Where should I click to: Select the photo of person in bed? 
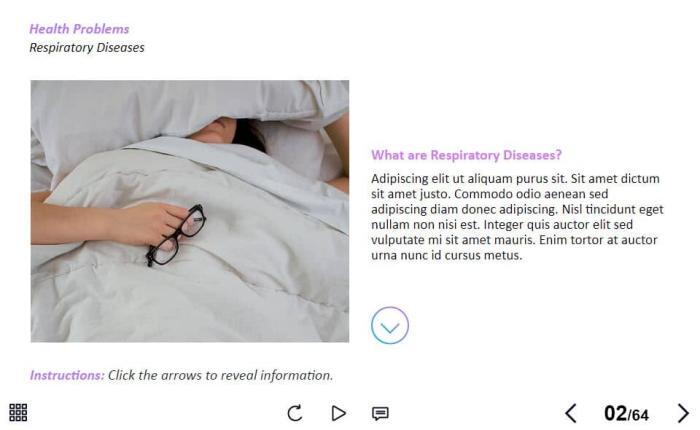190,211
